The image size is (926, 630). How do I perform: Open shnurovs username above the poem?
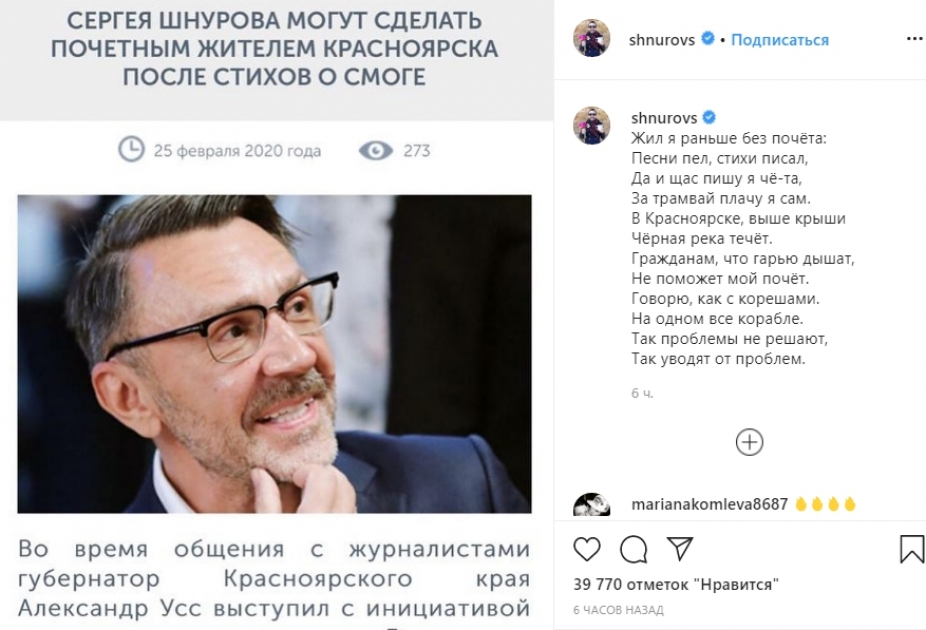pos(664,117)
